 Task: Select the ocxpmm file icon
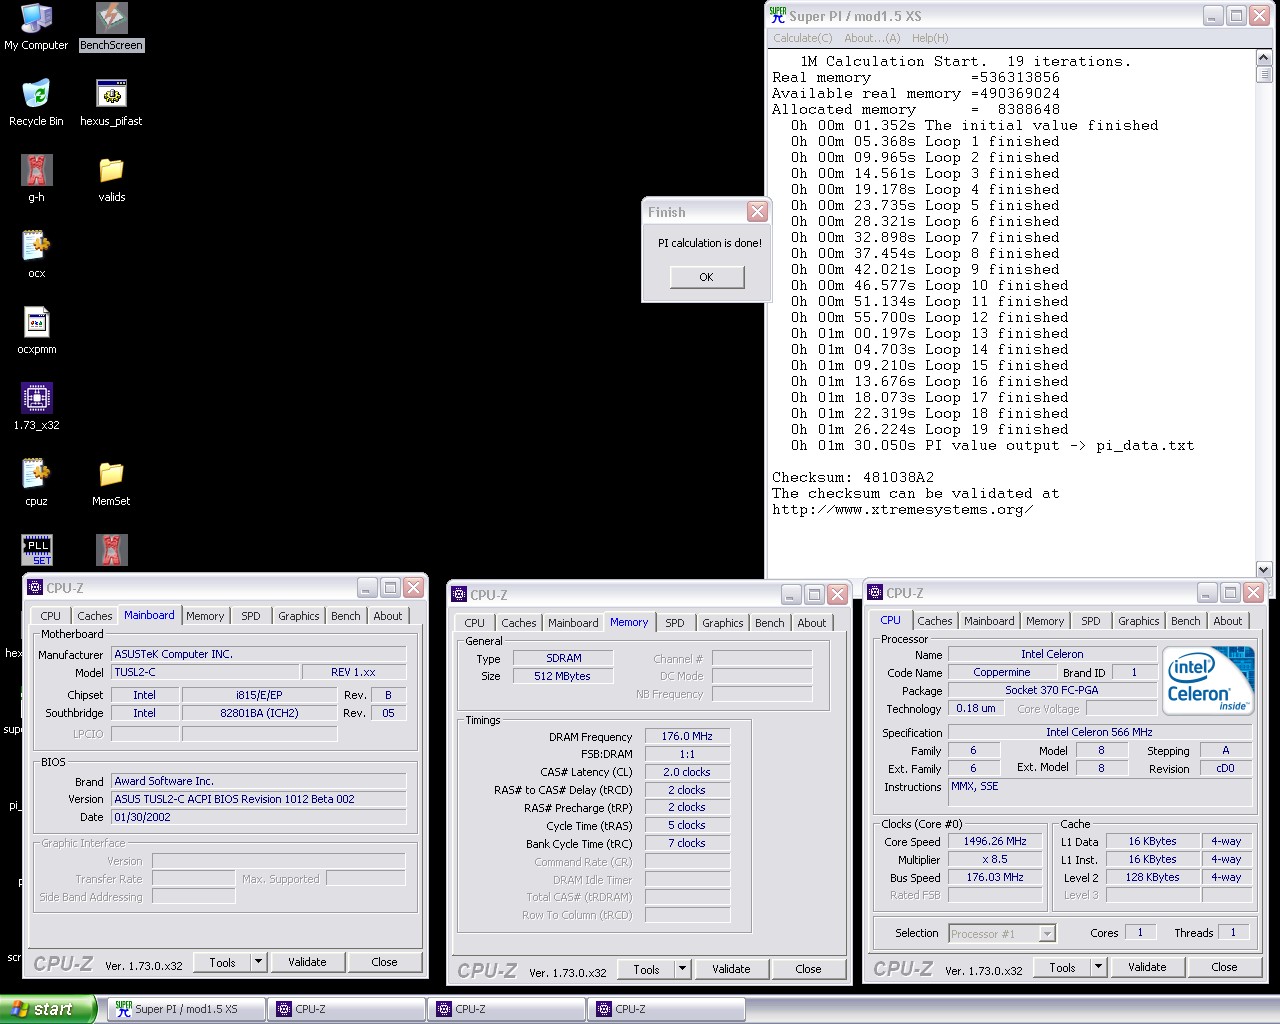(x=36, y=331)
